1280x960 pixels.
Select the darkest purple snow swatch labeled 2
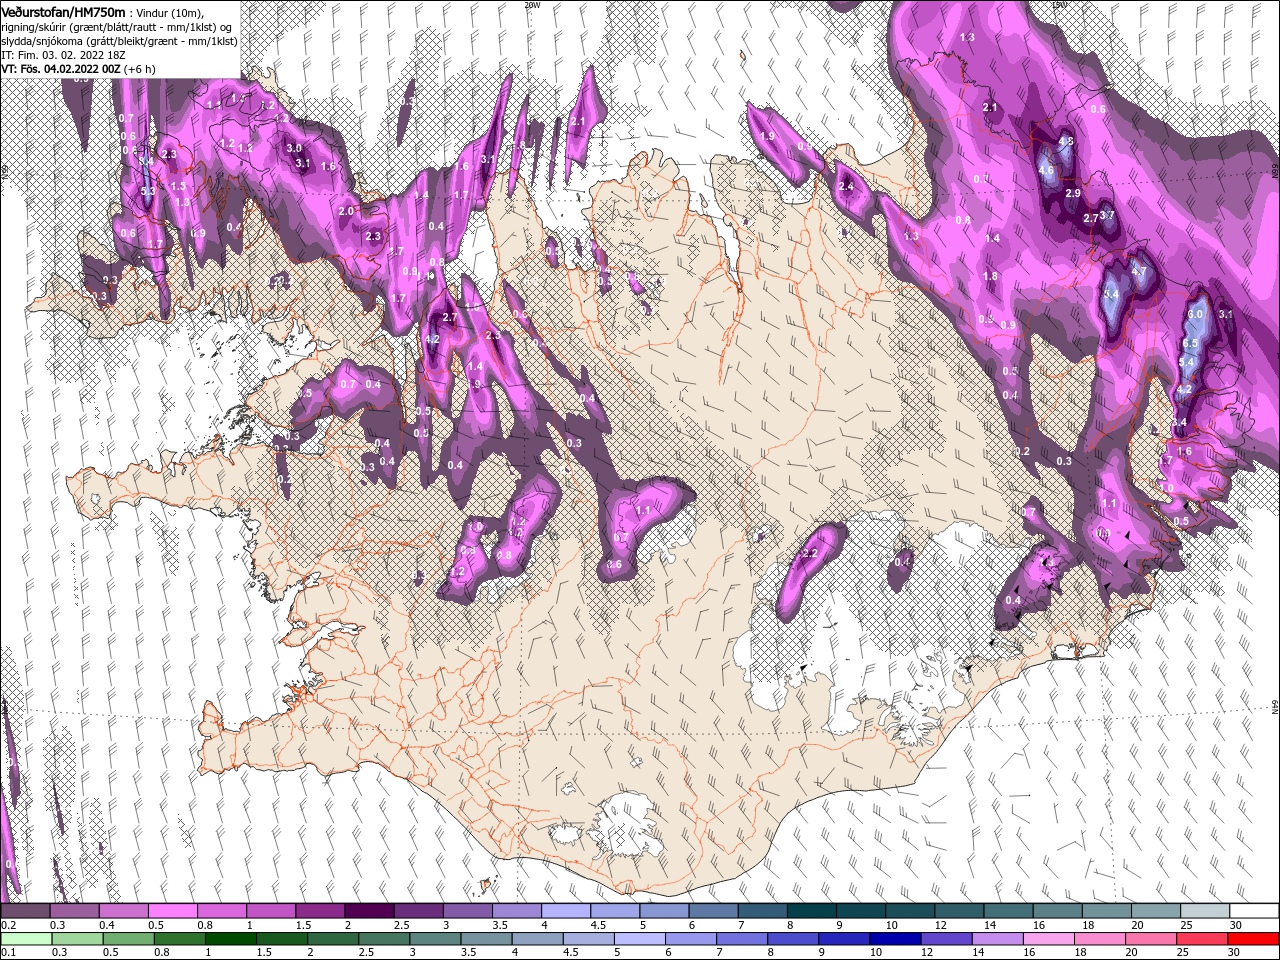[x=368, y=911]
